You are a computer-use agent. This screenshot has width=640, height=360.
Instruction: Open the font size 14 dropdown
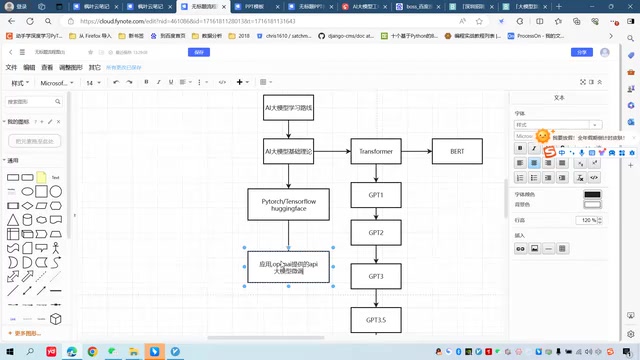(93, 83)
